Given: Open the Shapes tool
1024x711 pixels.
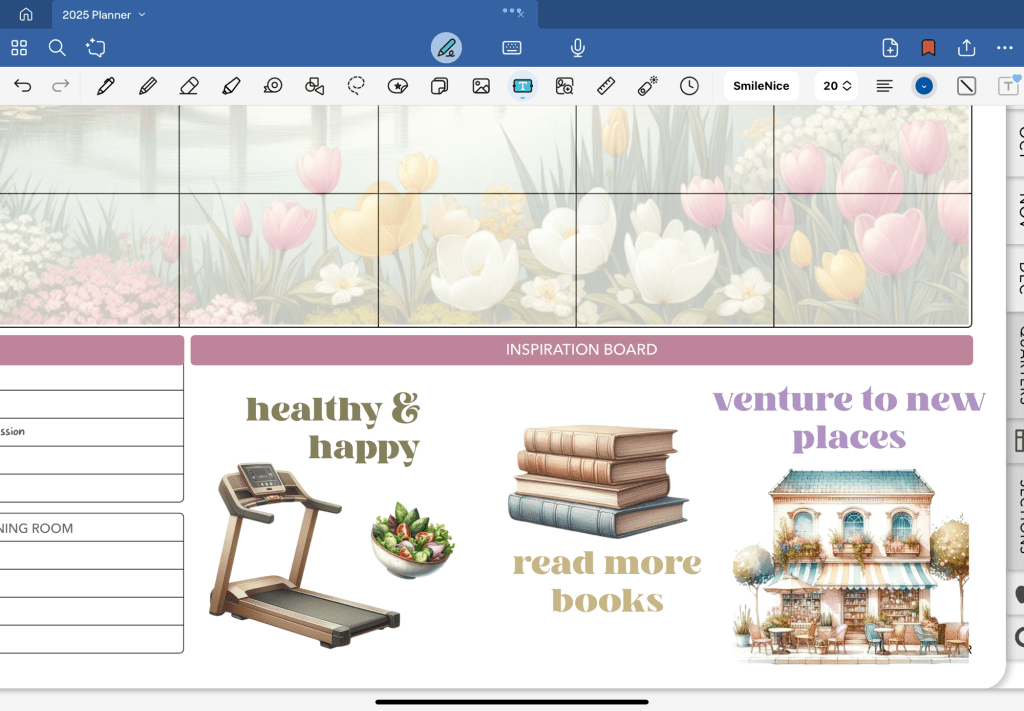Looking at the screenshot, I should point(314,86).
